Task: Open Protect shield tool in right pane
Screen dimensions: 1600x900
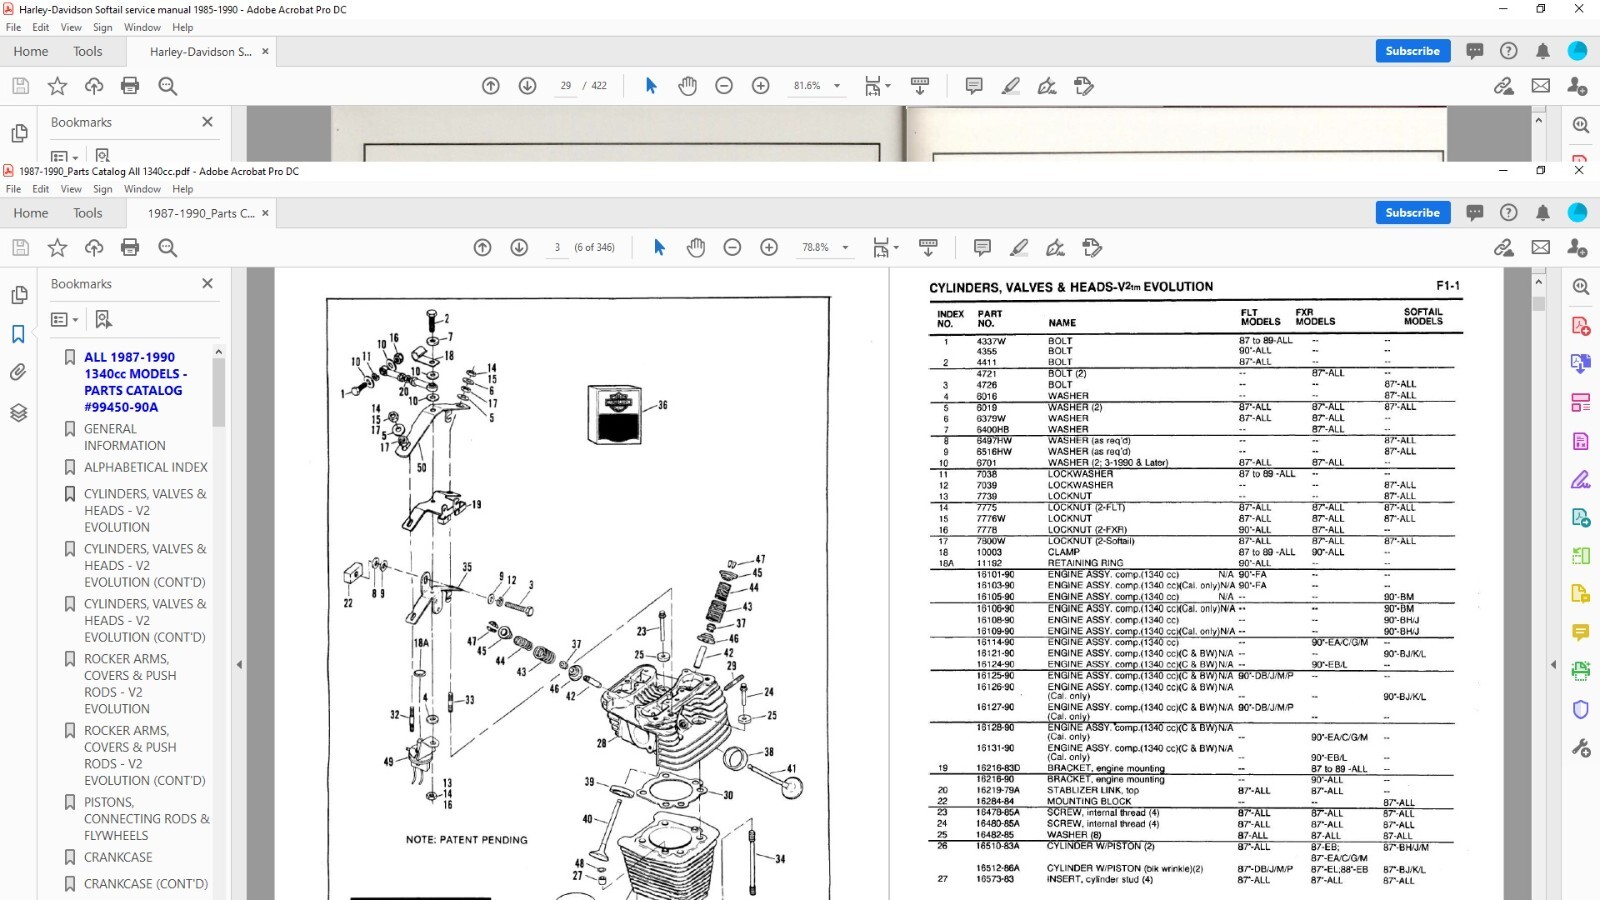Action: [x=1581, y=709]
